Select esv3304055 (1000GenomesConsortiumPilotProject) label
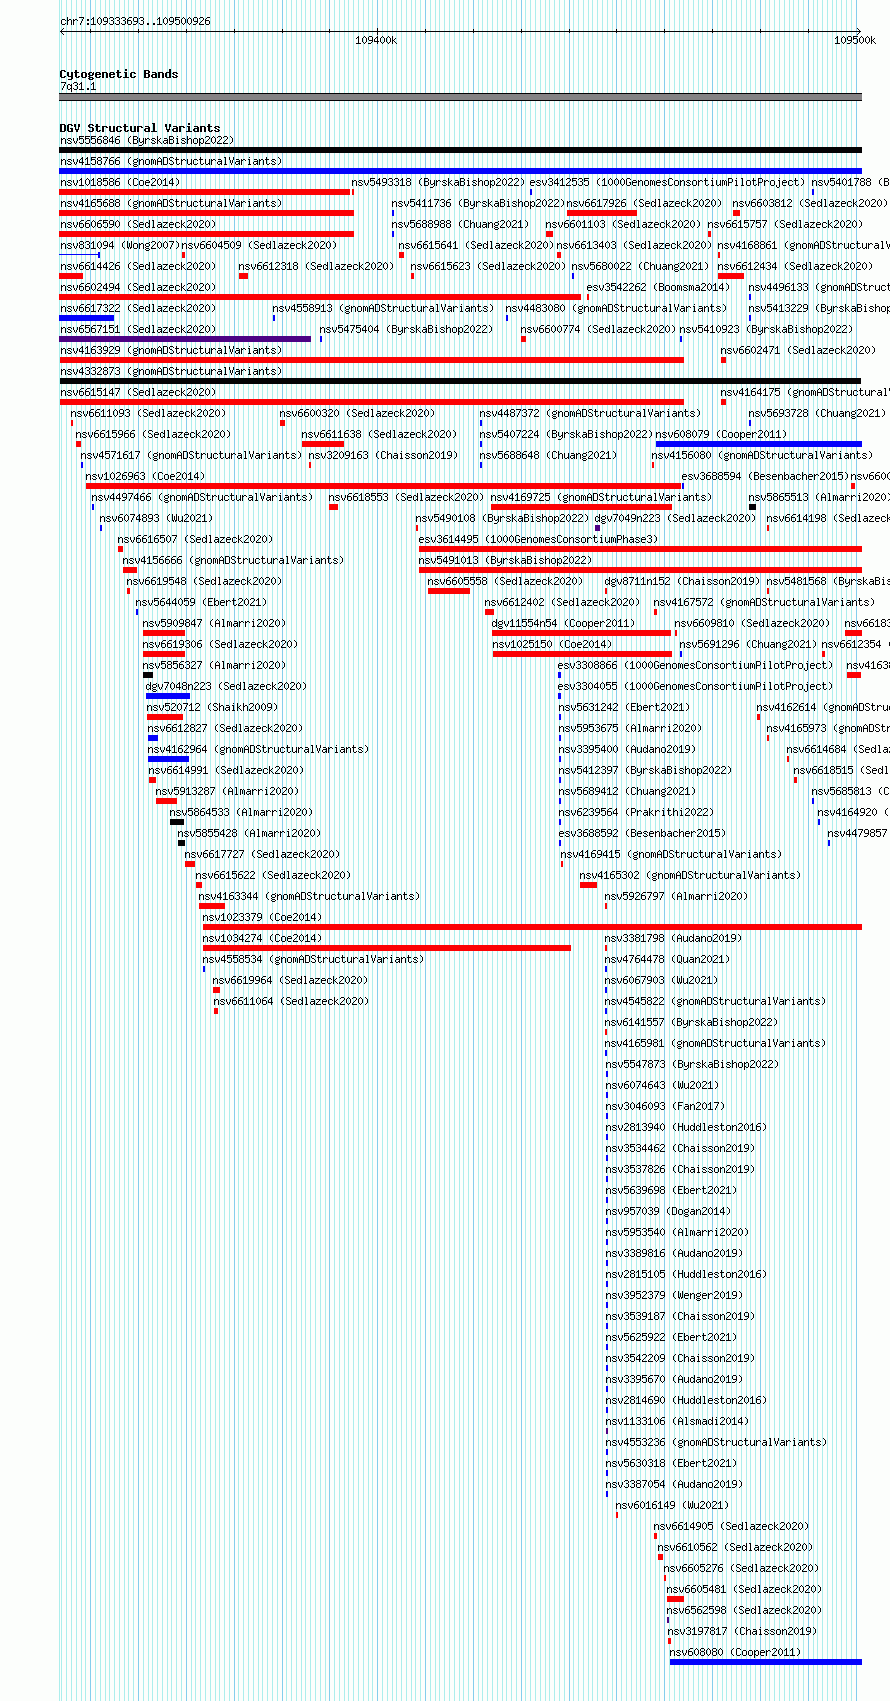 pos(695,687)
